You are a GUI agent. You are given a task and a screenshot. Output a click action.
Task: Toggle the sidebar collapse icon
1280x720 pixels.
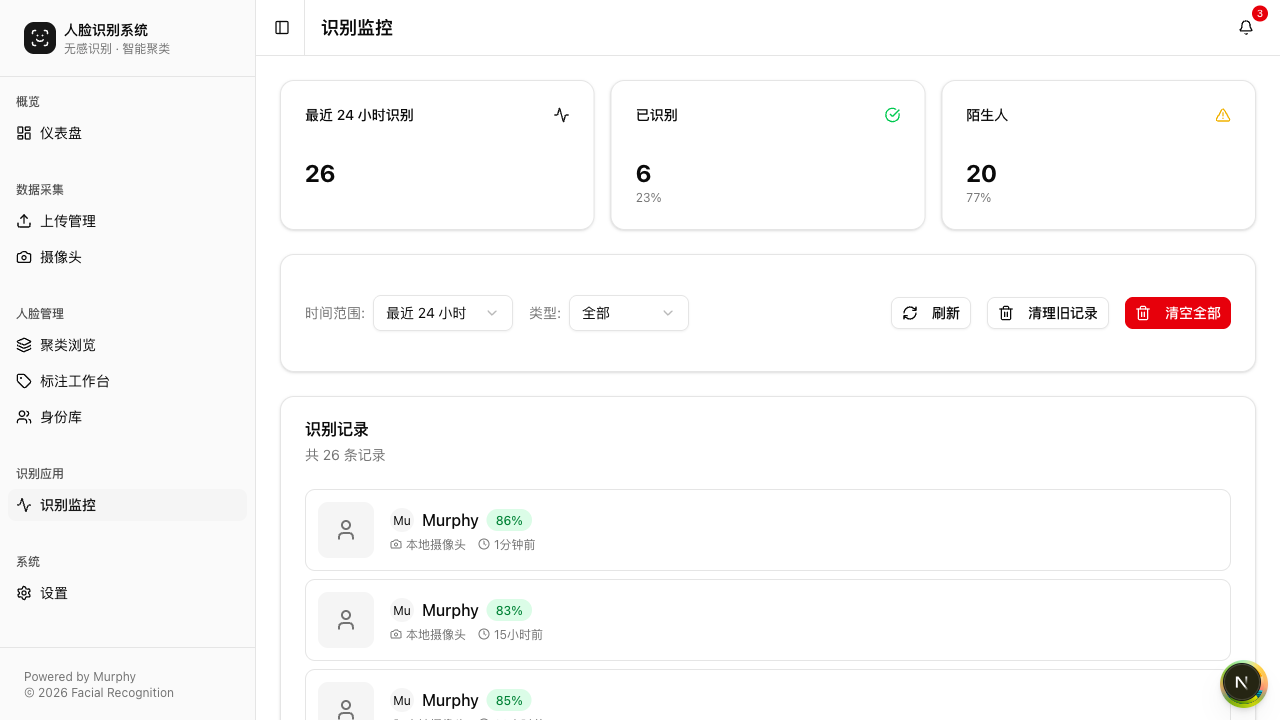click(x=282, y=28)
